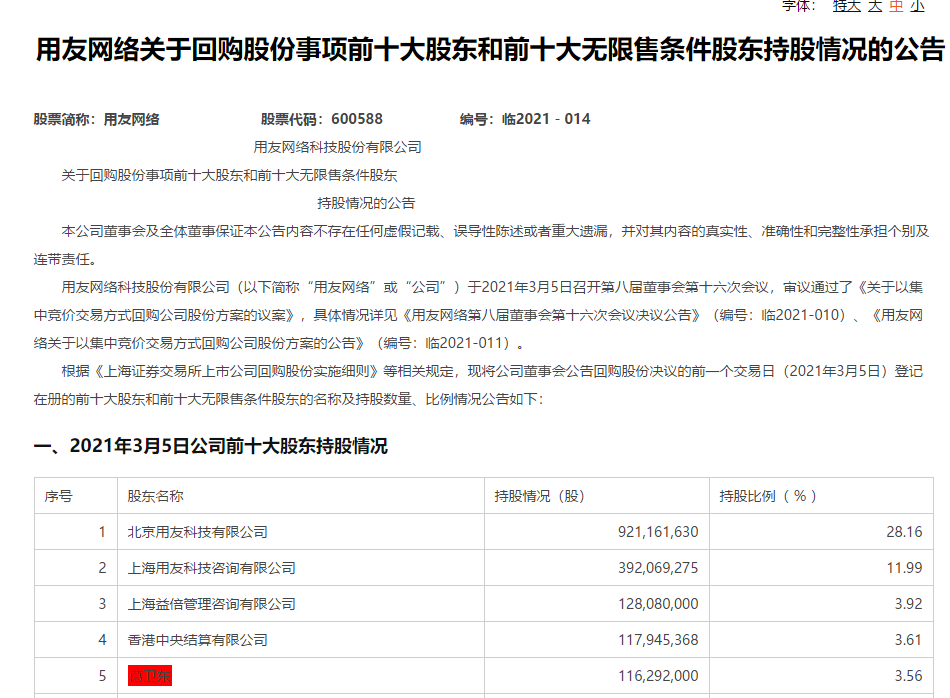Click share count 392,069,275

(658, 568)
